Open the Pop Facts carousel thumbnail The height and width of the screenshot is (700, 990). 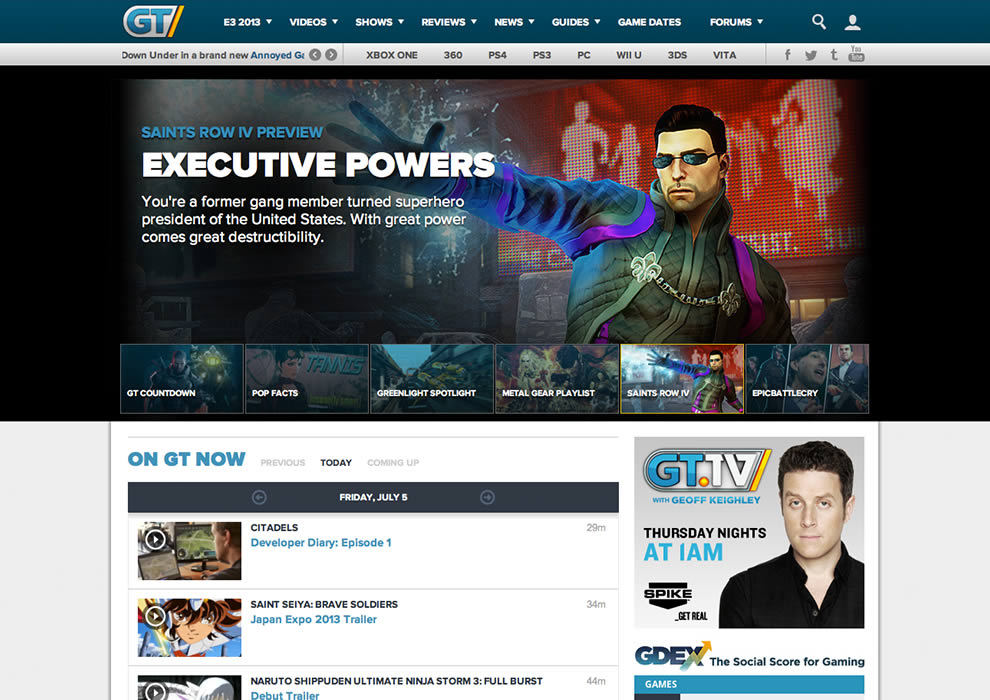click(307, 379)
